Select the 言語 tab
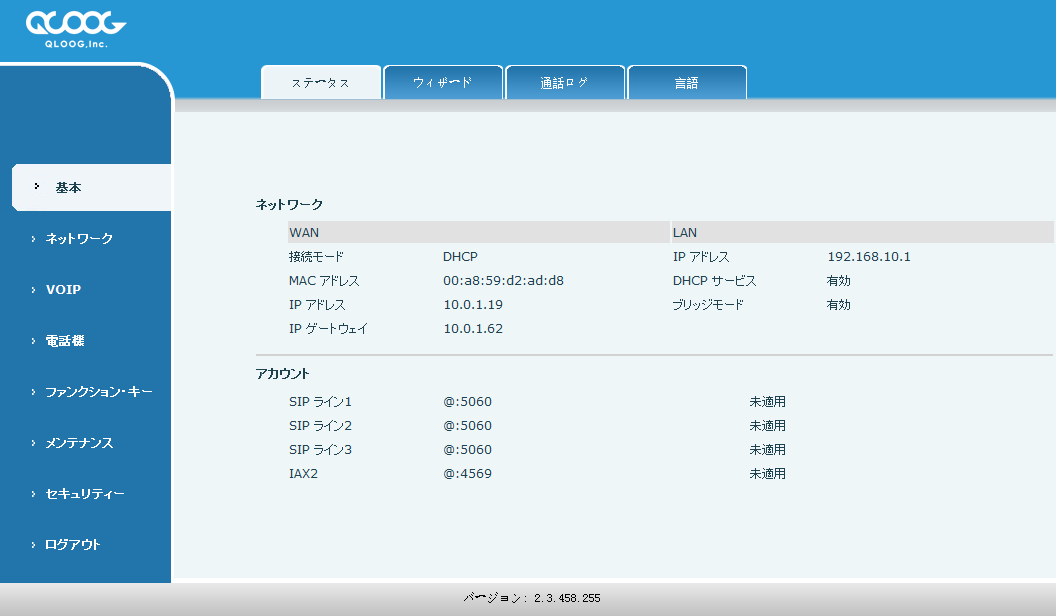 pyautogui.click(x=686, y=83)
